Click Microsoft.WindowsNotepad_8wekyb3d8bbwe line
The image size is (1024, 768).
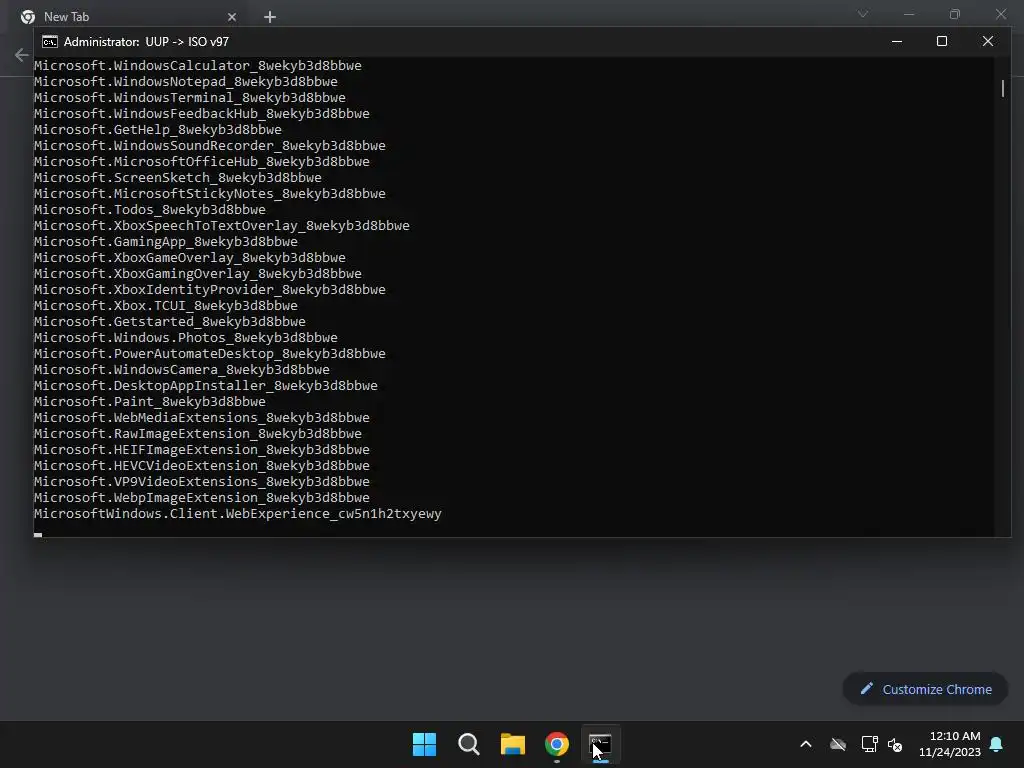coord(186,82)
